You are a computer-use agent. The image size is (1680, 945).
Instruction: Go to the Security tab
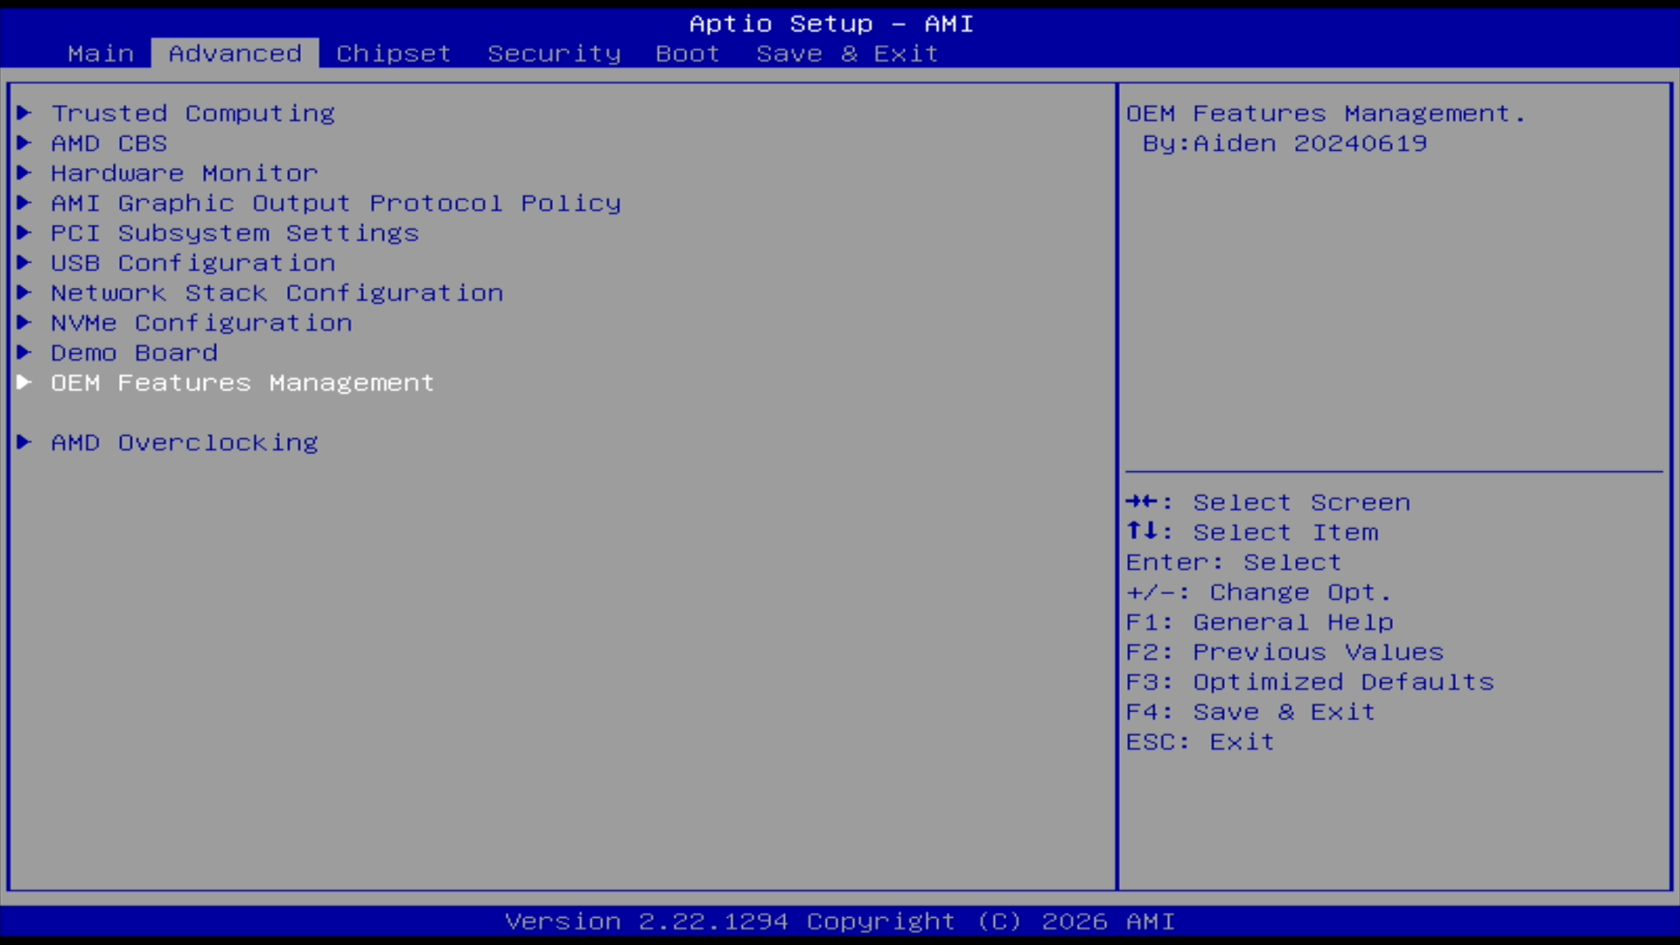pos(554,53)
